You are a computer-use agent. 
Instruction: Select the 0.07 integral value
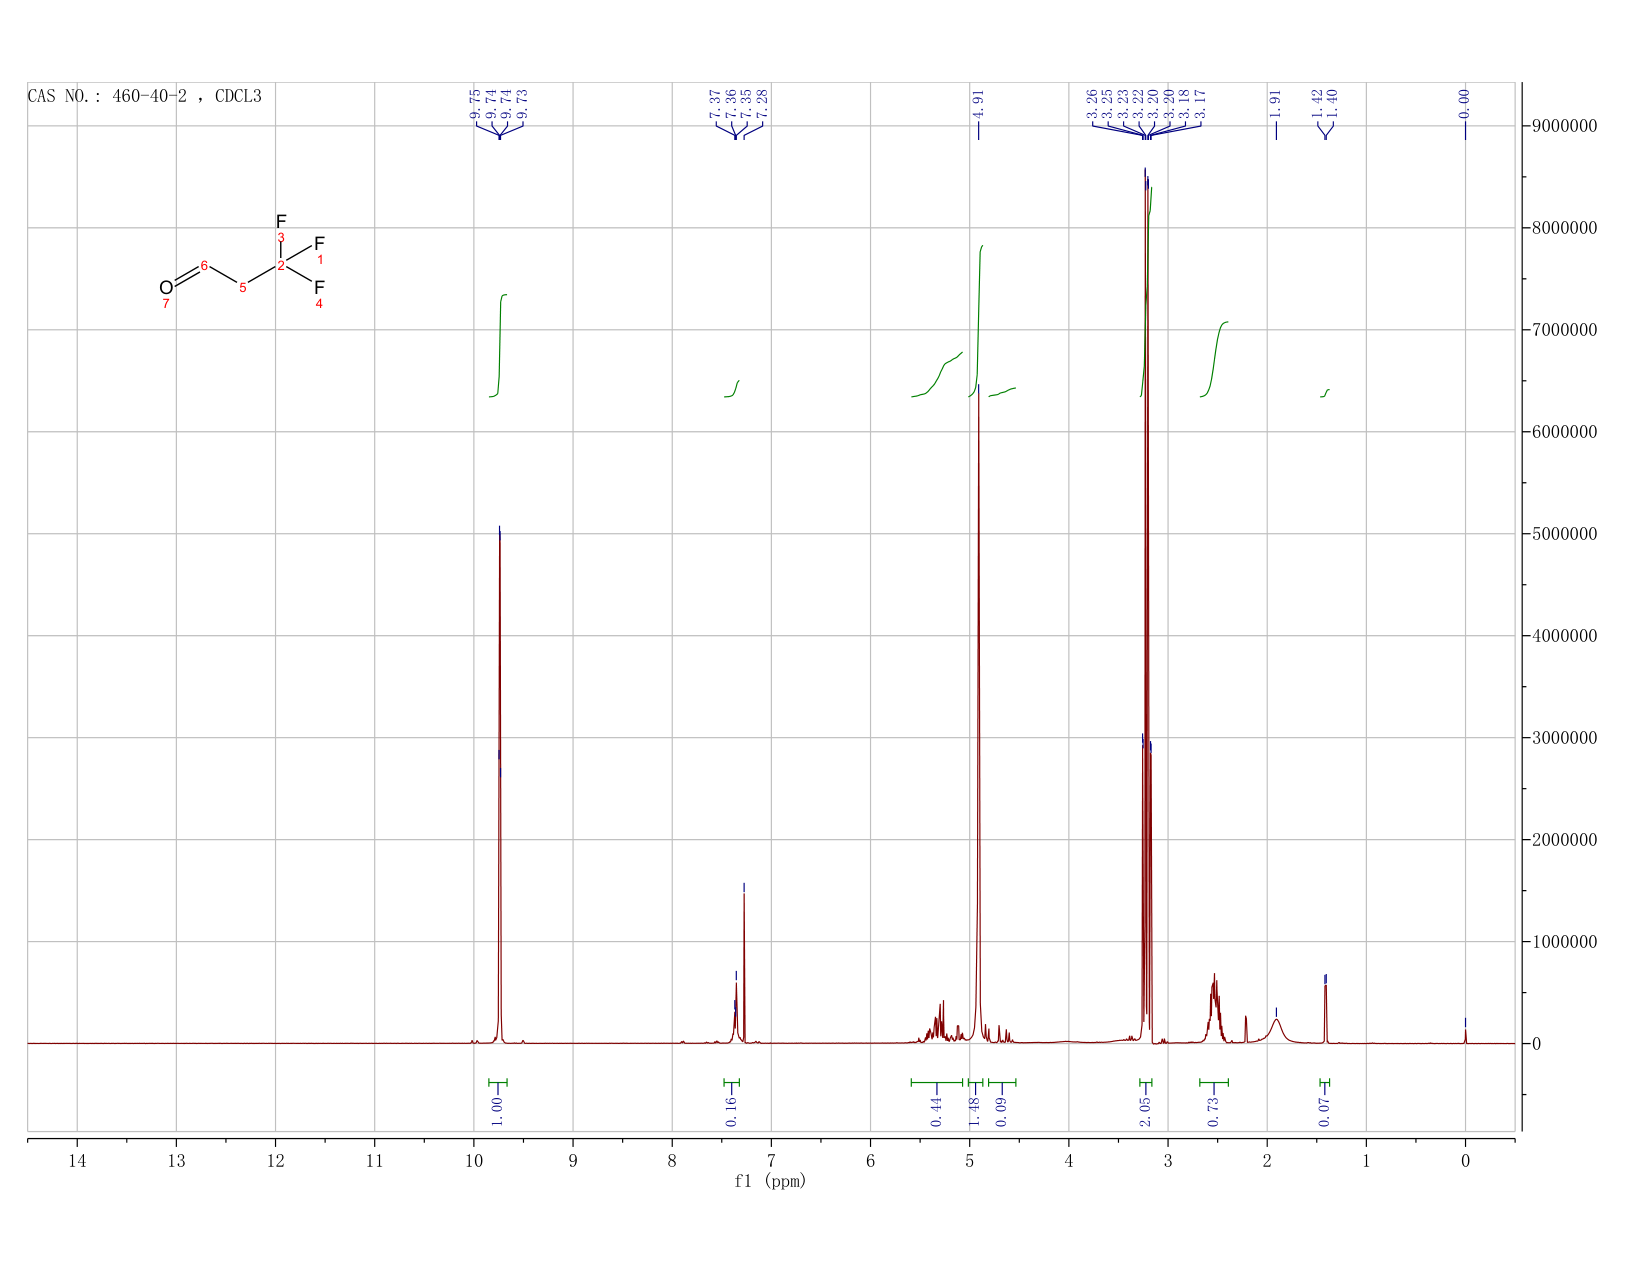(x=1324, y=1110)
